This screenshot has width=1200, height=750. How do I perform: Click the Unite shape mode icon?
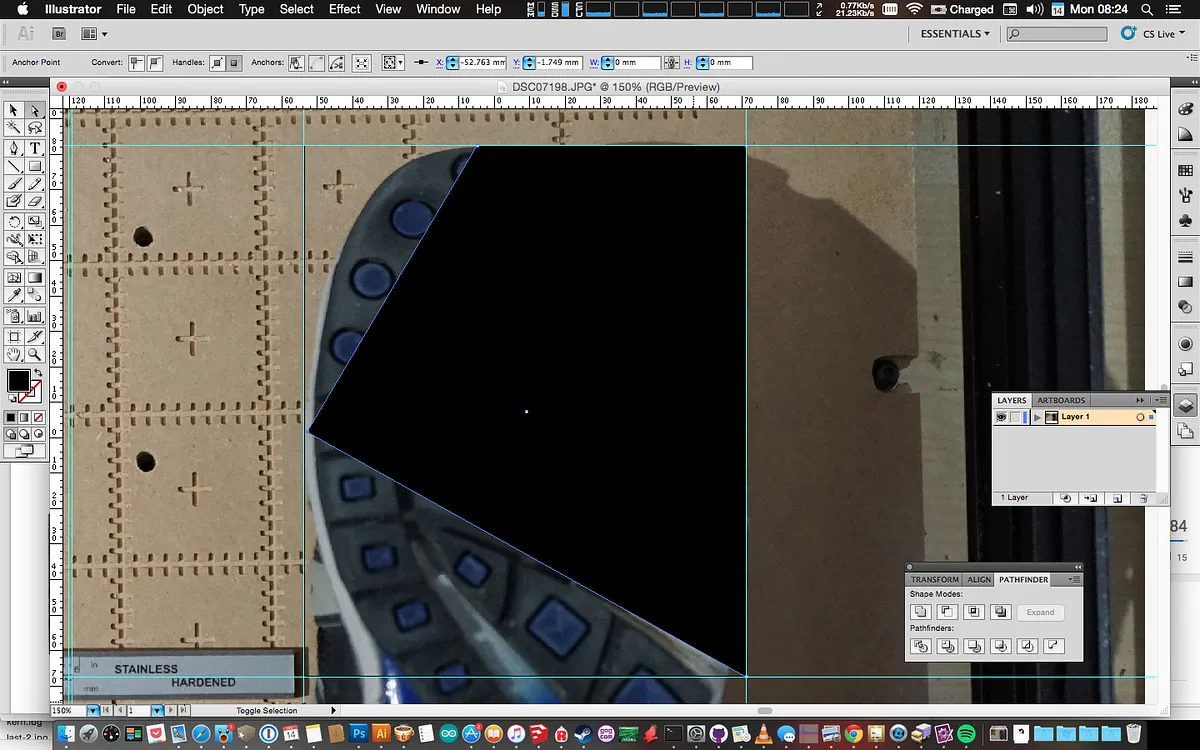921,612
